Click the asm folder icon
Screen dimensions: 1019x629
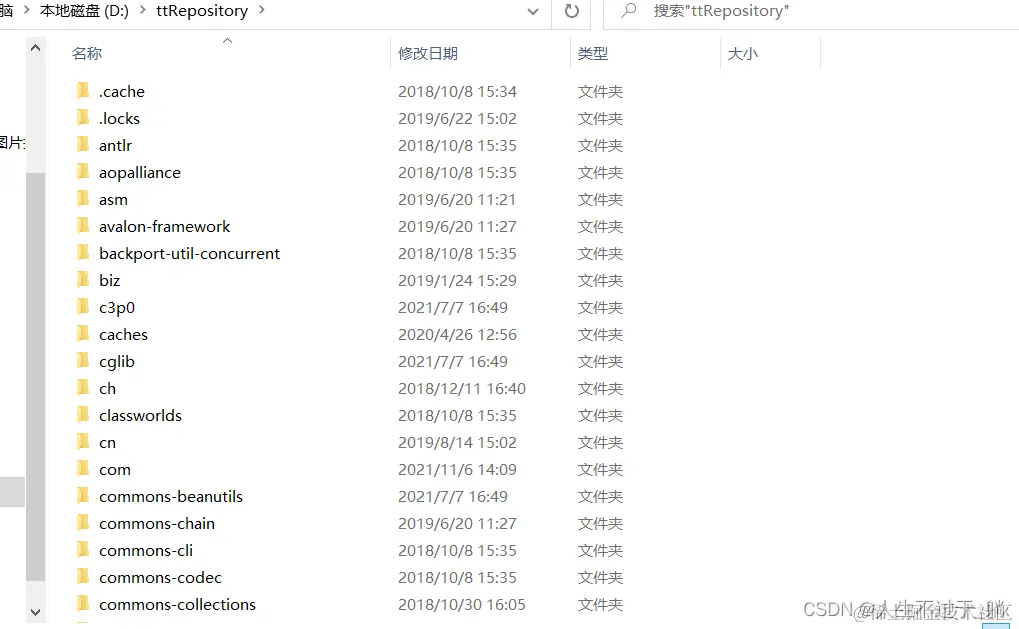tap(83, 199)
